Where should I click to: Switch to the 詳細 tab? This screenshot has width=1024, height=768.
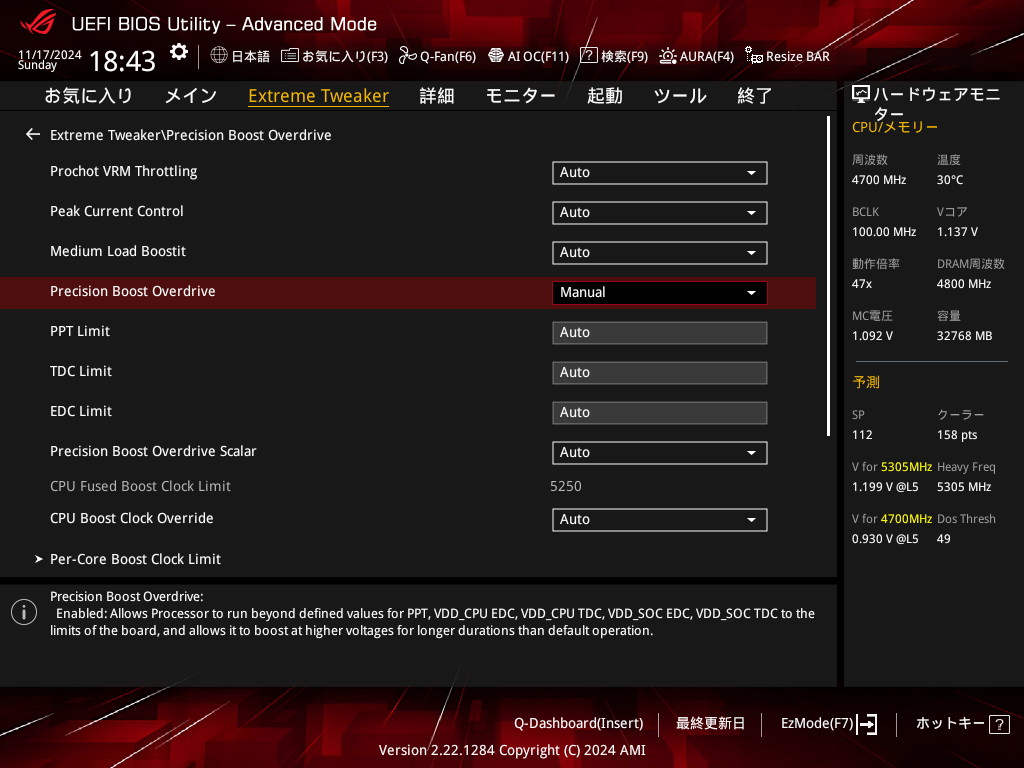point(437,95)
